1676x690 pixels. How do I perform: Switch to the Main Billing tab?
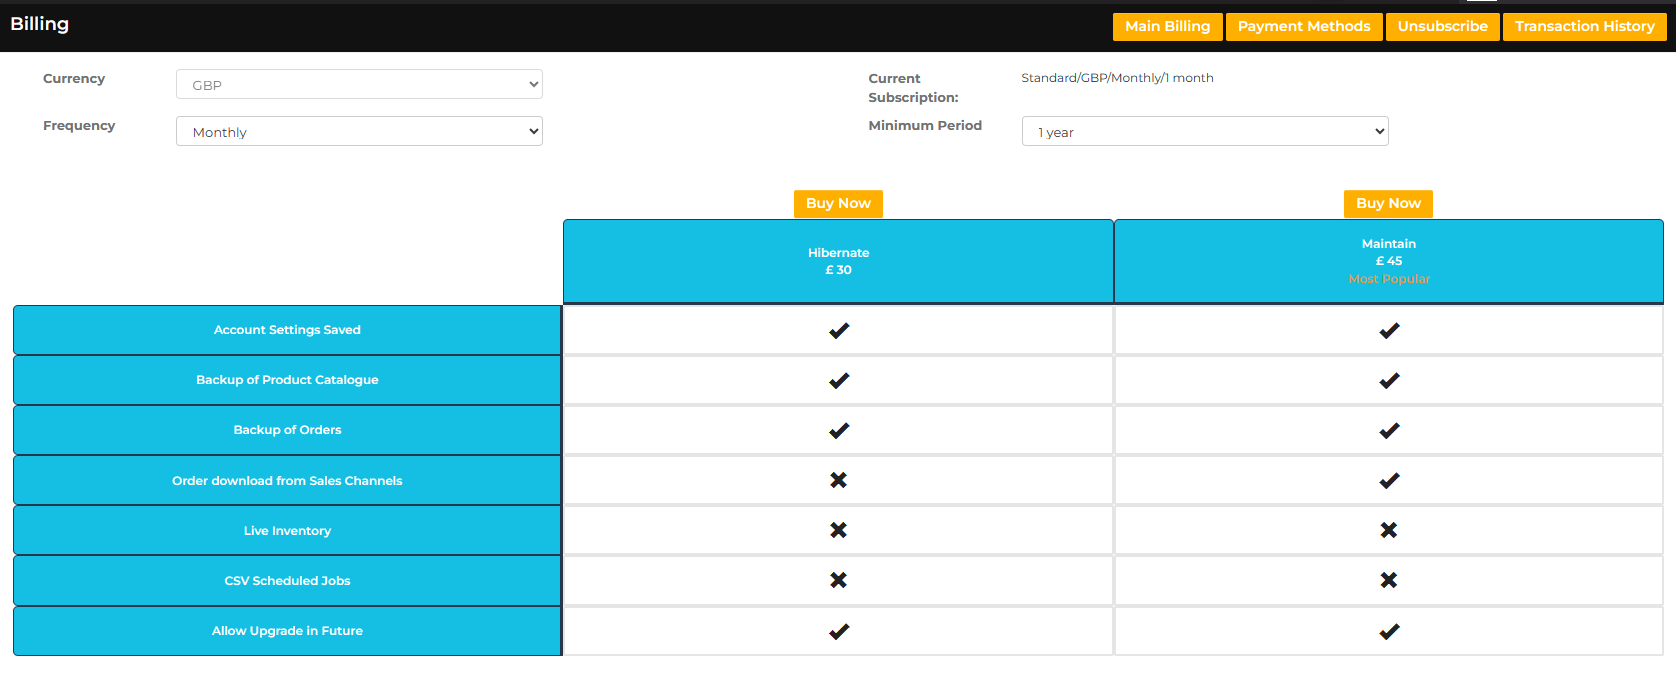(x=1167, y=27)
